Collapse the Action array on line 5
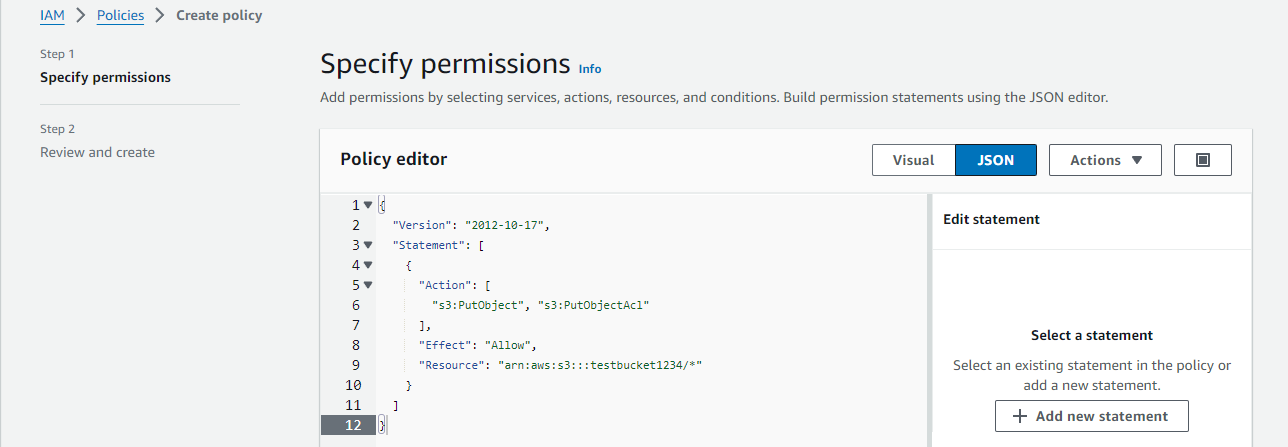Image resolution: width=1288 pixels, height=447 pixels. (368, 285)
